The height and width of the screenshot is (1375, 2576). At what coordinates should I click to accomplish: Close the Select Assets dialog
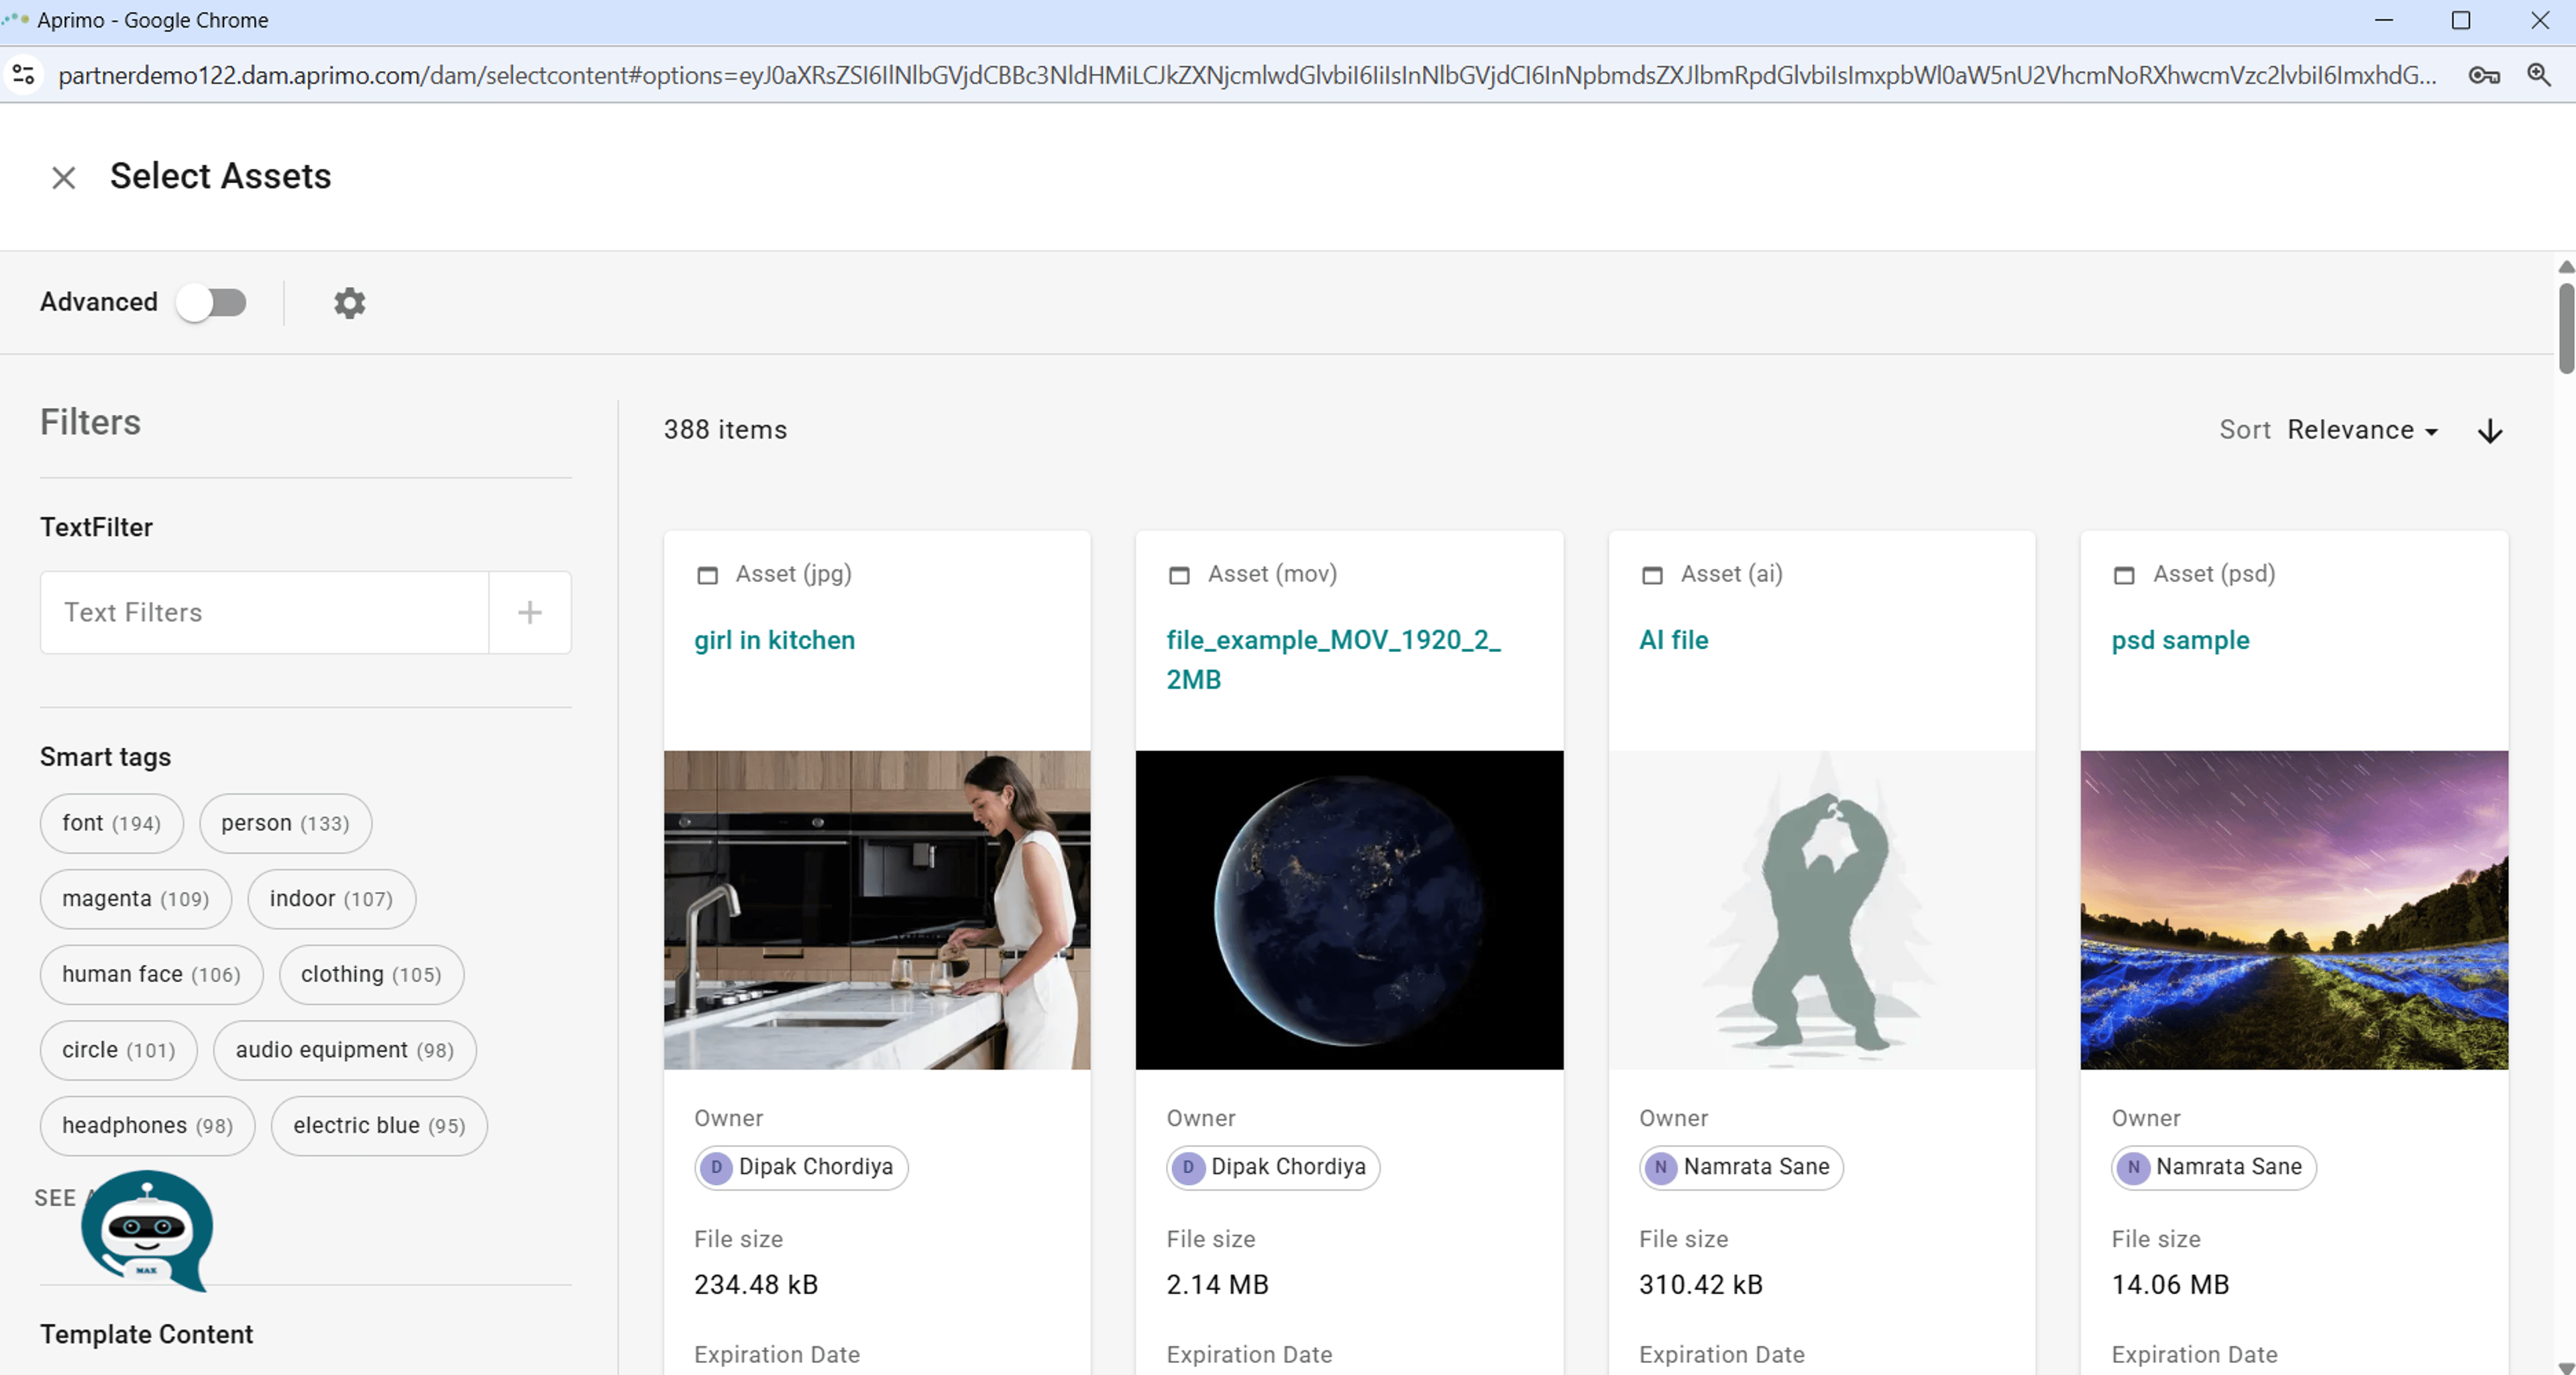pos(64,178)
